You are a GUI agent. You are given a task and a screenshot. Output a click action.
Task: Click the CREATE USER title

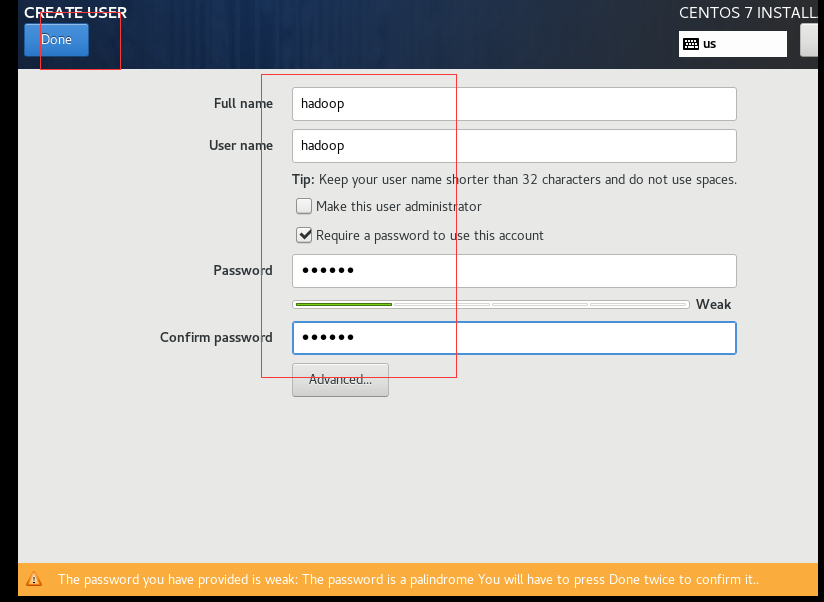pyautogui.click(x=76, y=12)
